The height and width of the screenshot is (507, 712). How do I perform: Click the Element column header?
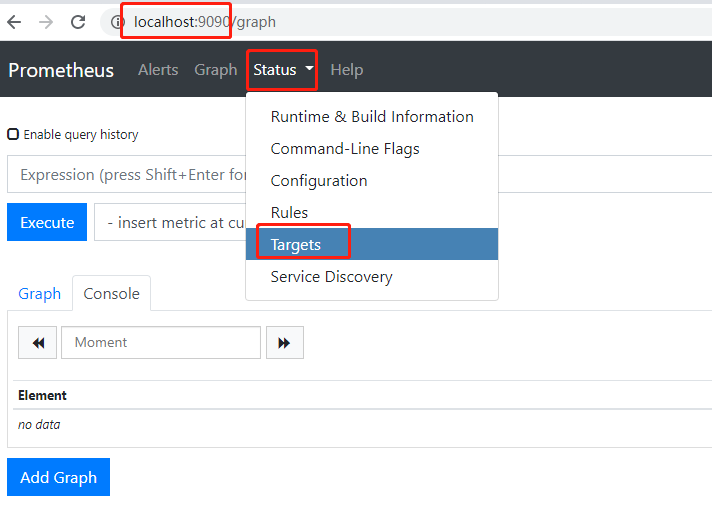tap(42, 395)
